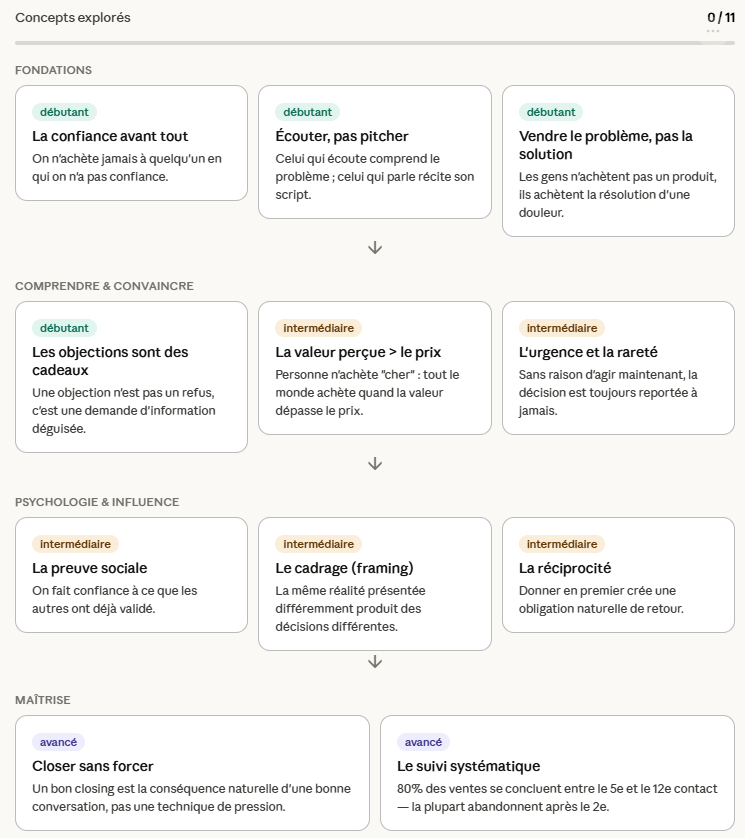Click the "Psychologie & Influence" section heading
This screenshot has width=745, height=838.
pyautogui.click(x=97, y=502)
